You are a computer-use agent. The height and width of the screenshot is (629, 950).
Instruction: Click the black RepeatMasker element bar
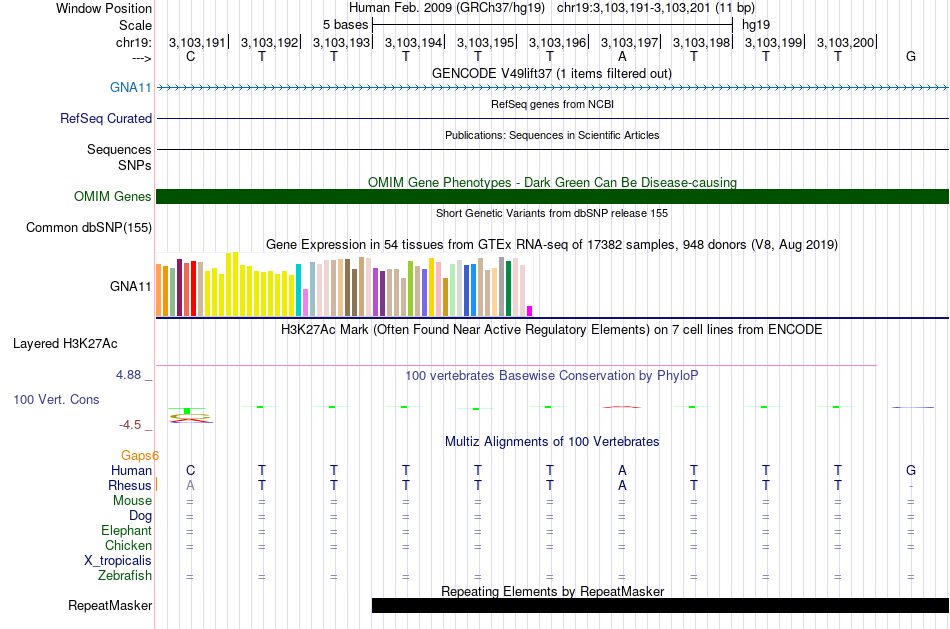[x=660, y=605]
